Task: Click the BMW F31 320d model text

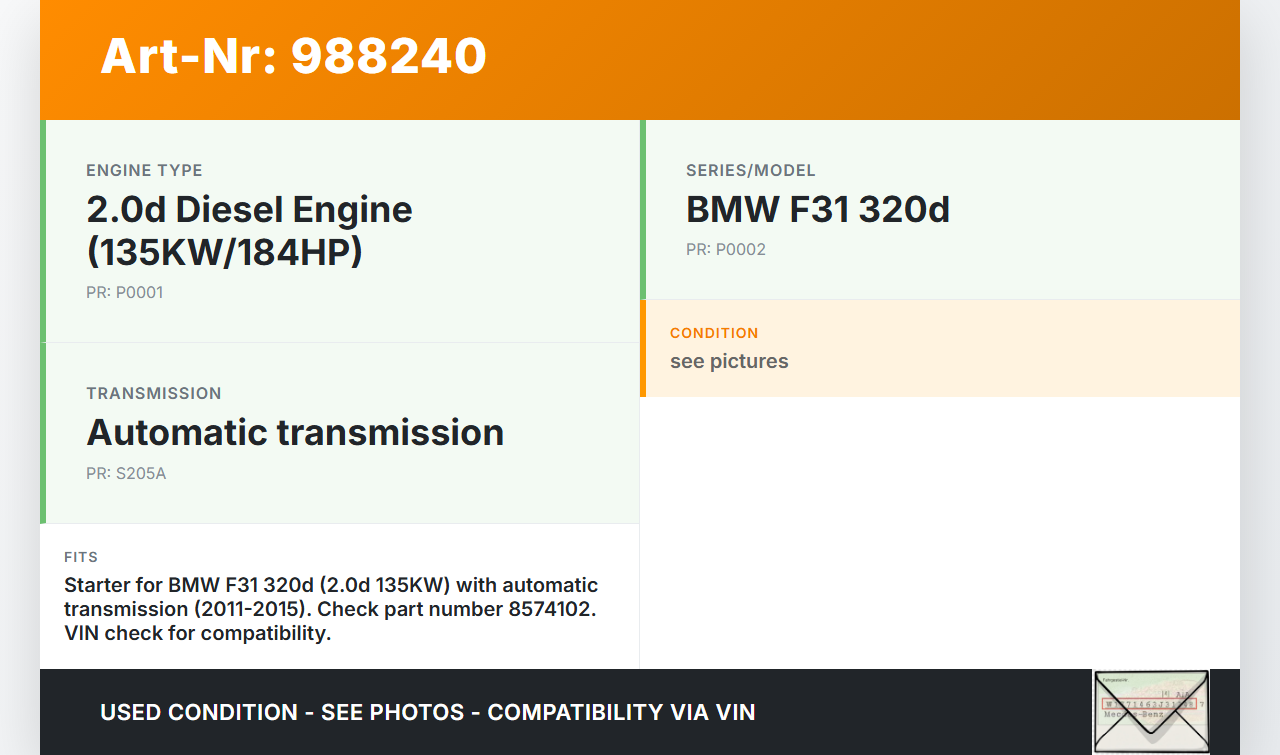Action: coord(817,210)
